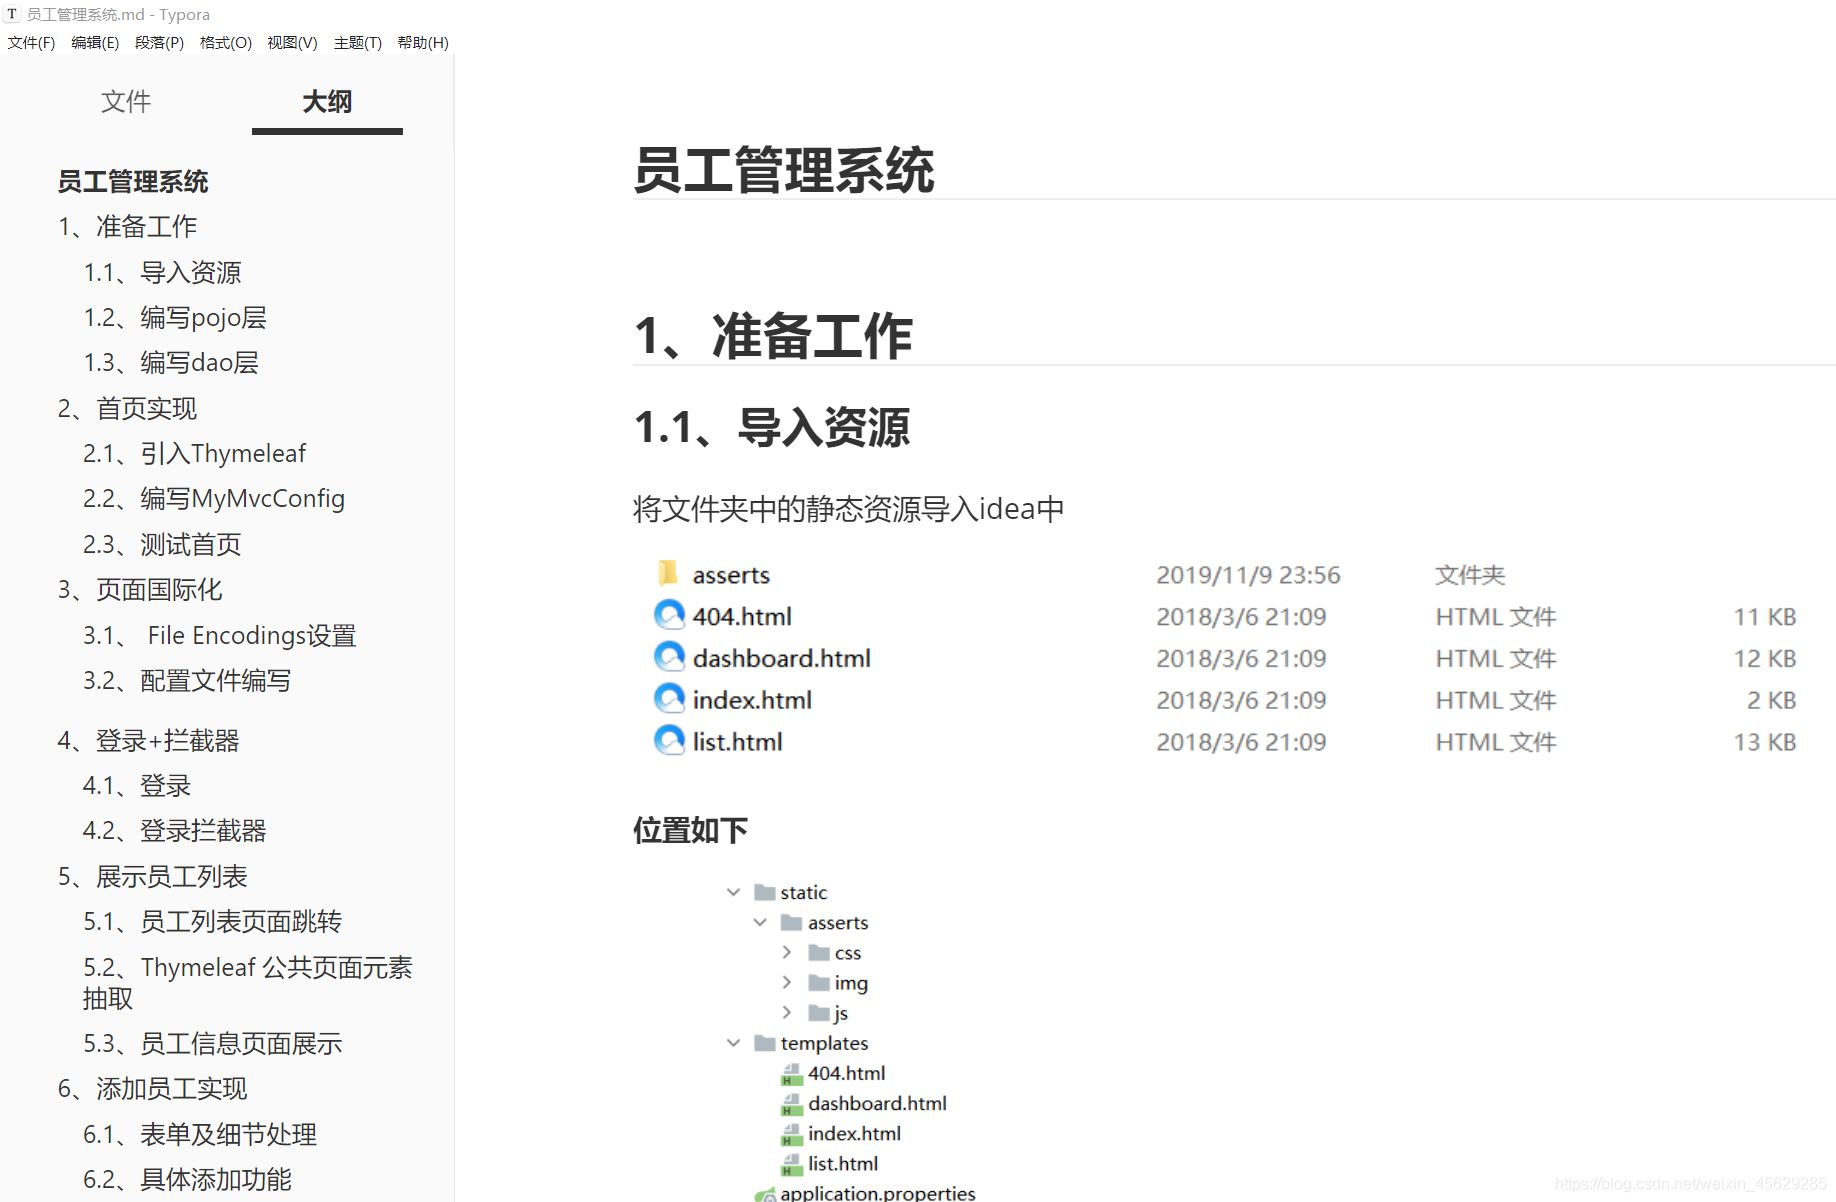This screenshot has width=1836, height=1202.
Task: Open the 主题(T) menu
Action: 357,42
